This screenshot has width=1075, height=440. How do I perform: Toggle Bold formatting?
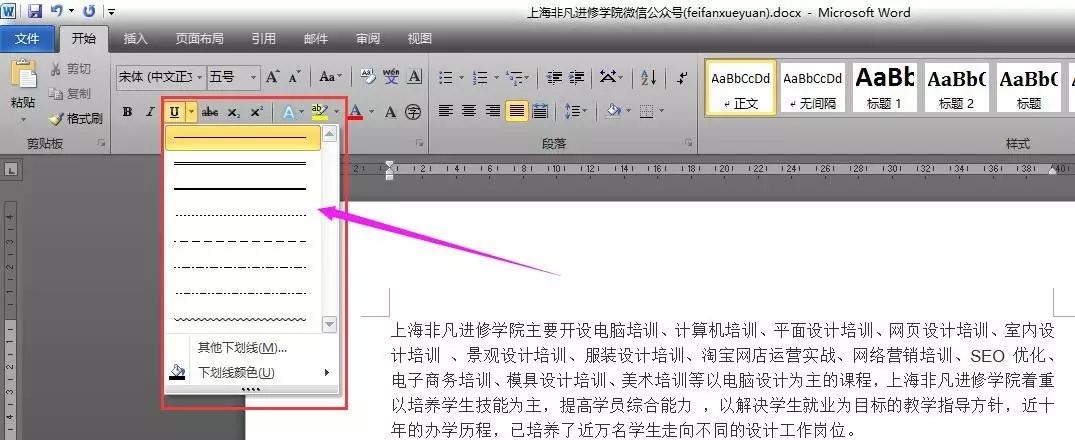[x=128, y=112]
